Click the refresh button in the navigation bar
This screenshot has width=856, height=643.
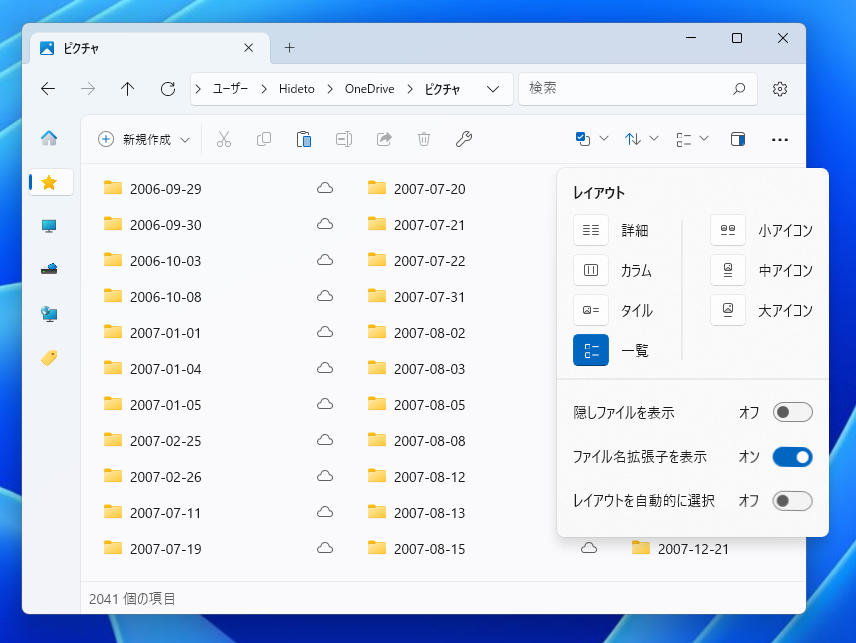tap(167, 88)
